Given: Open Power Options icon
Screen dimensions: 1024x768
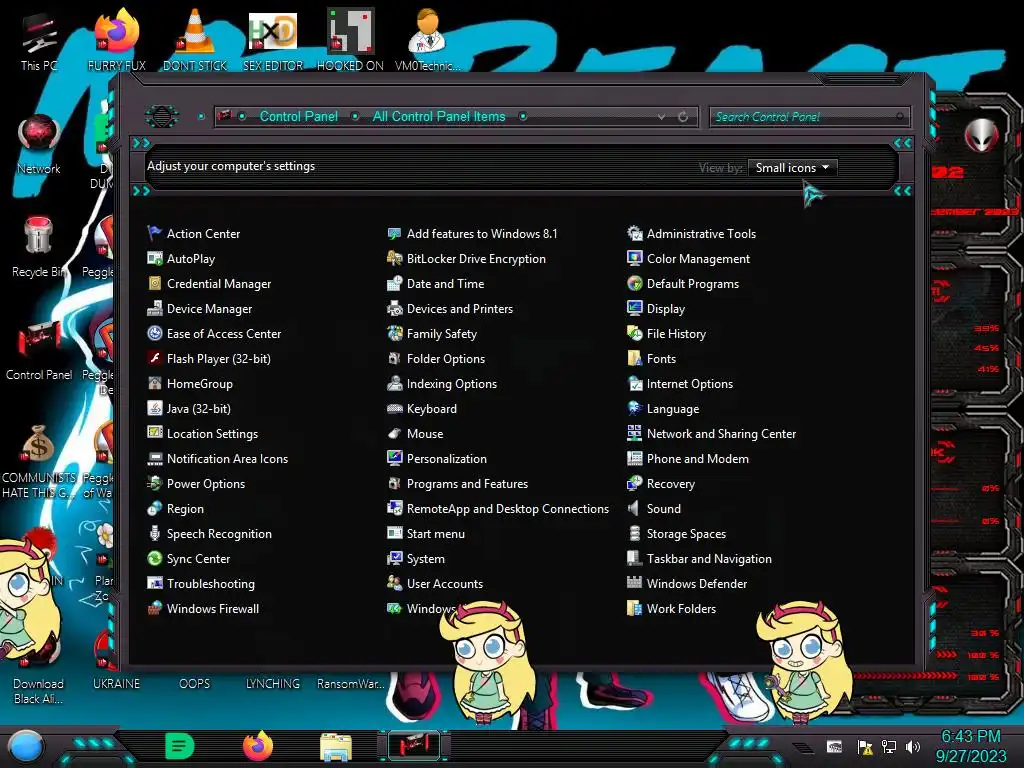Looking at the screenshot, I should pyautogui.click(x=155, y=484).
